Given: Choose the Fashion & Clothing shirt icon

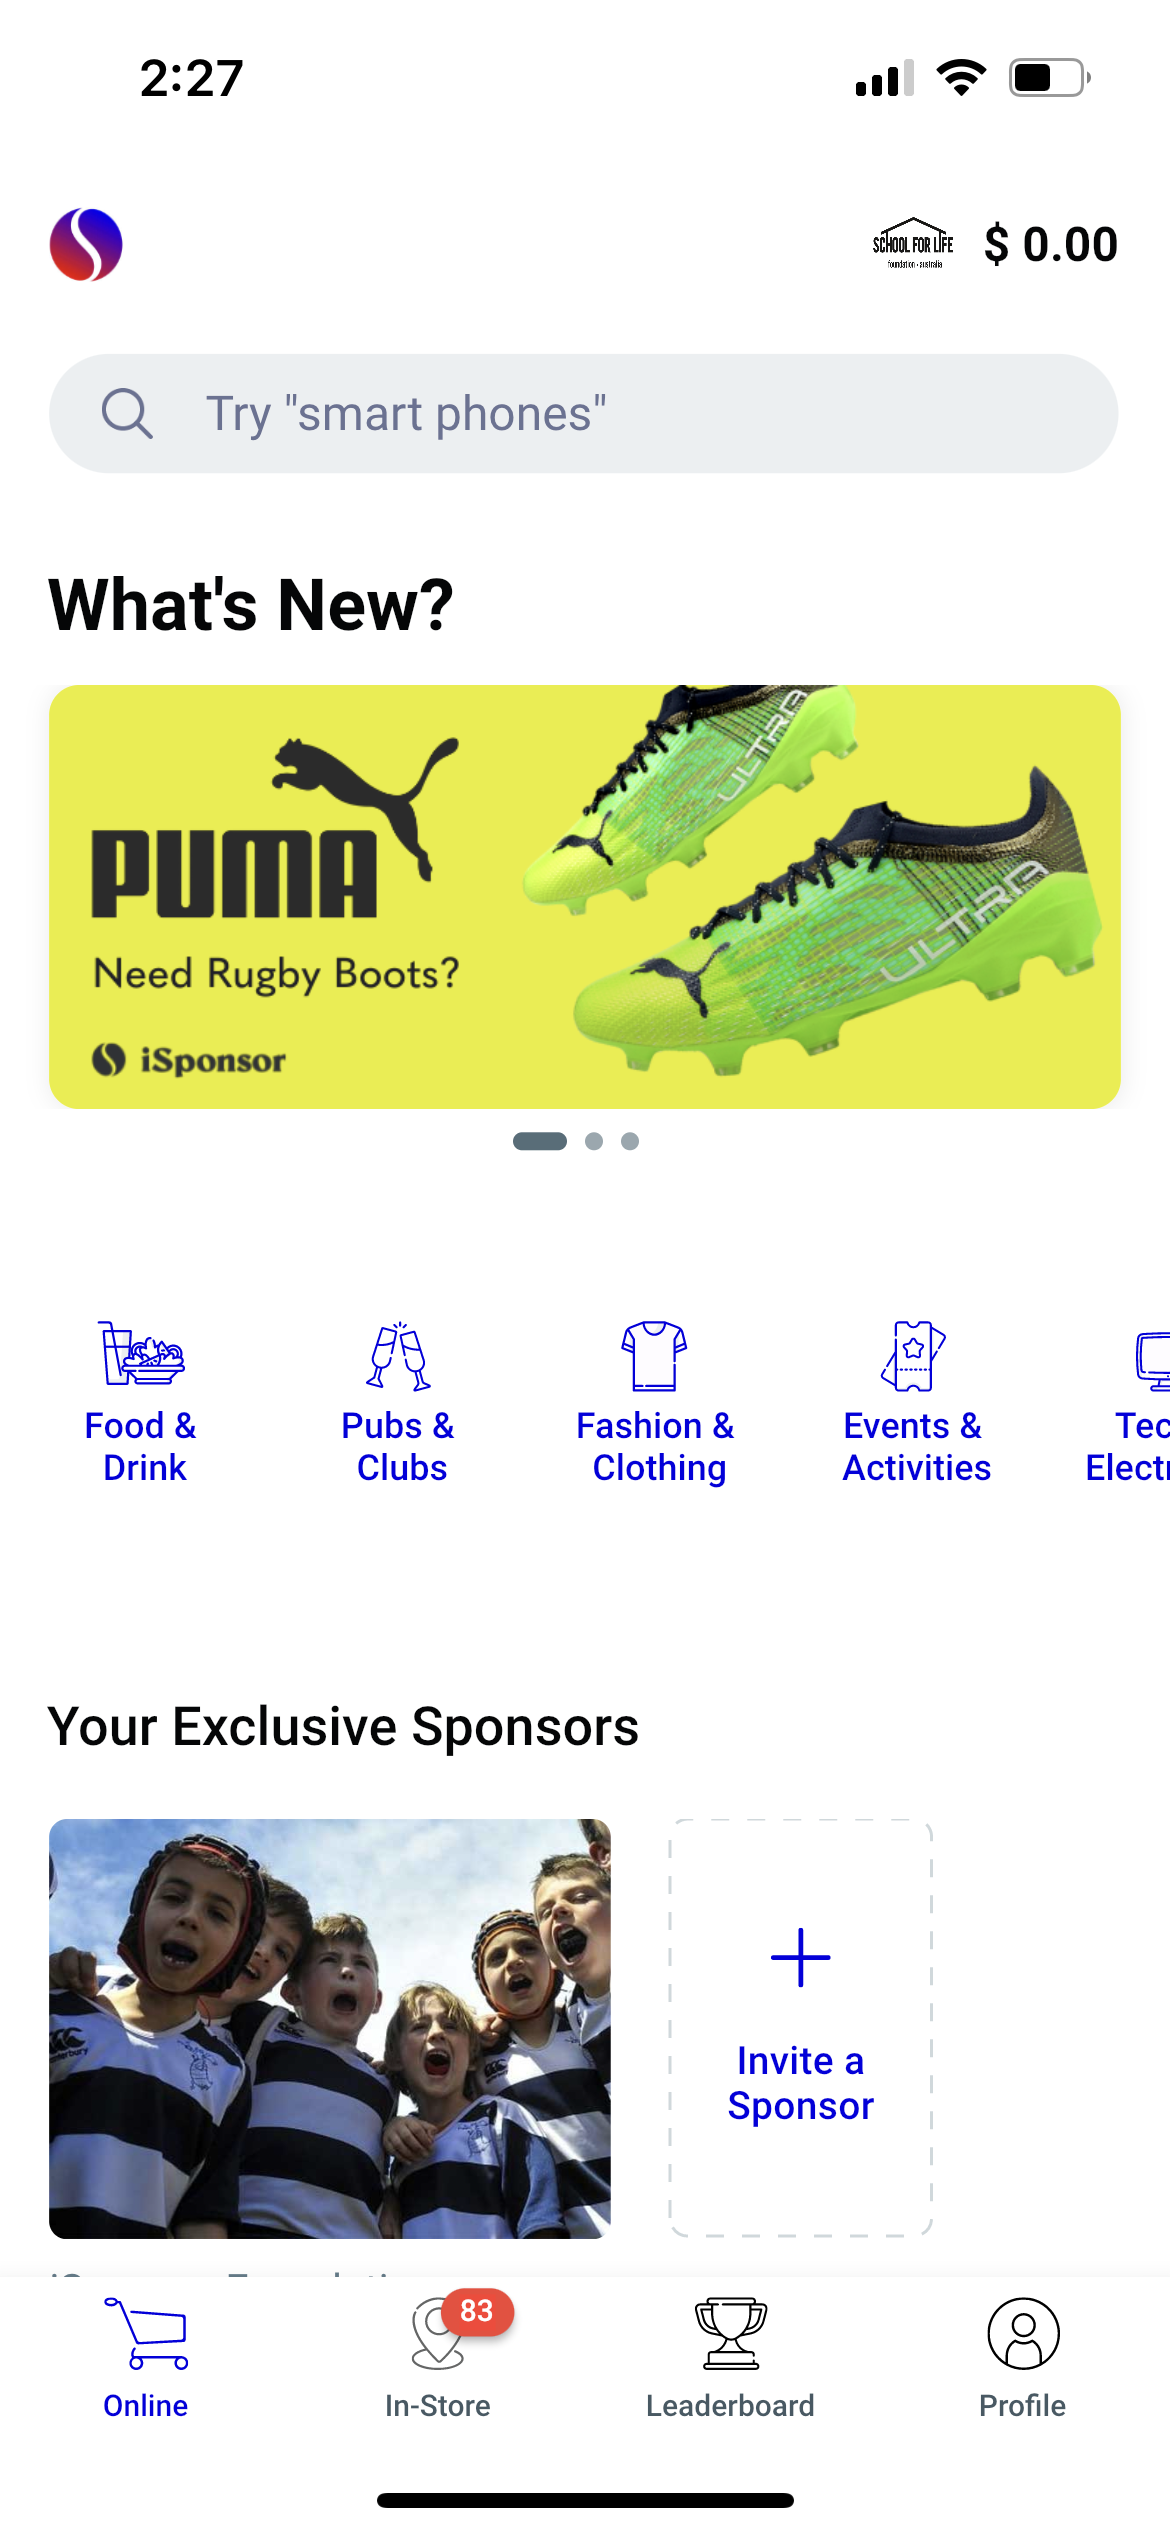Looking at the screenshot, I should click(654, 1356).
